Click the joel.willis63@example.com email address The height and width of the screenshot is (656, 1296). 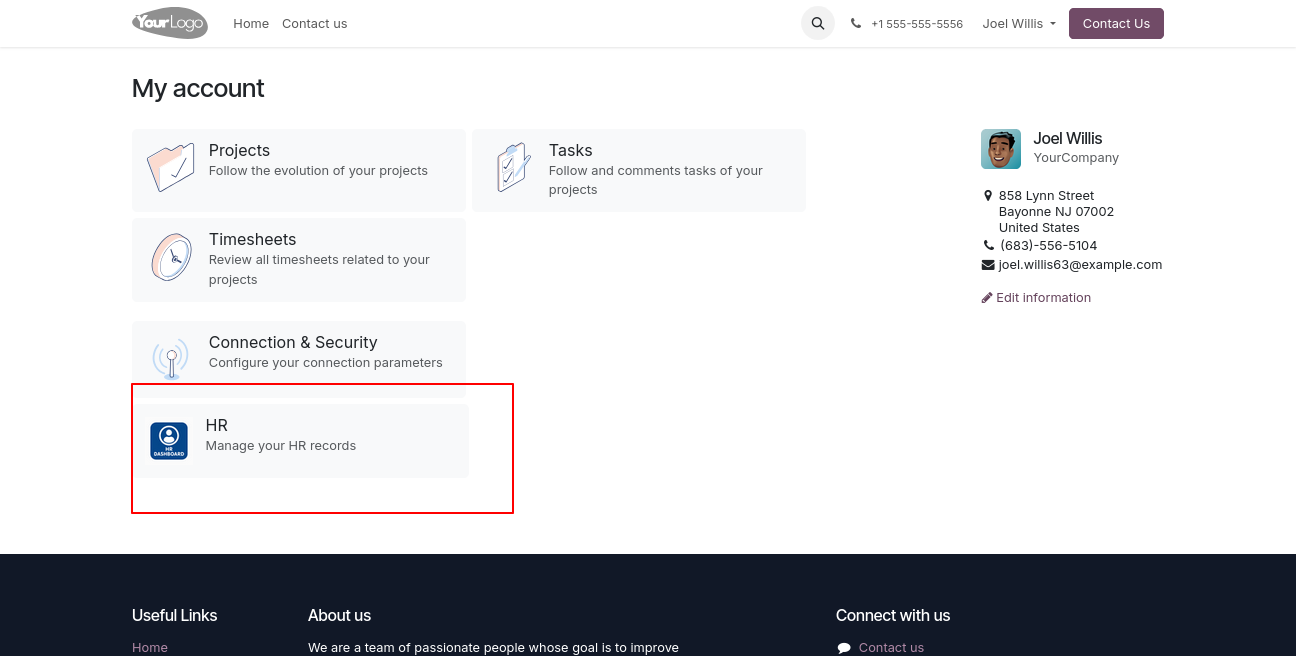1080,265
